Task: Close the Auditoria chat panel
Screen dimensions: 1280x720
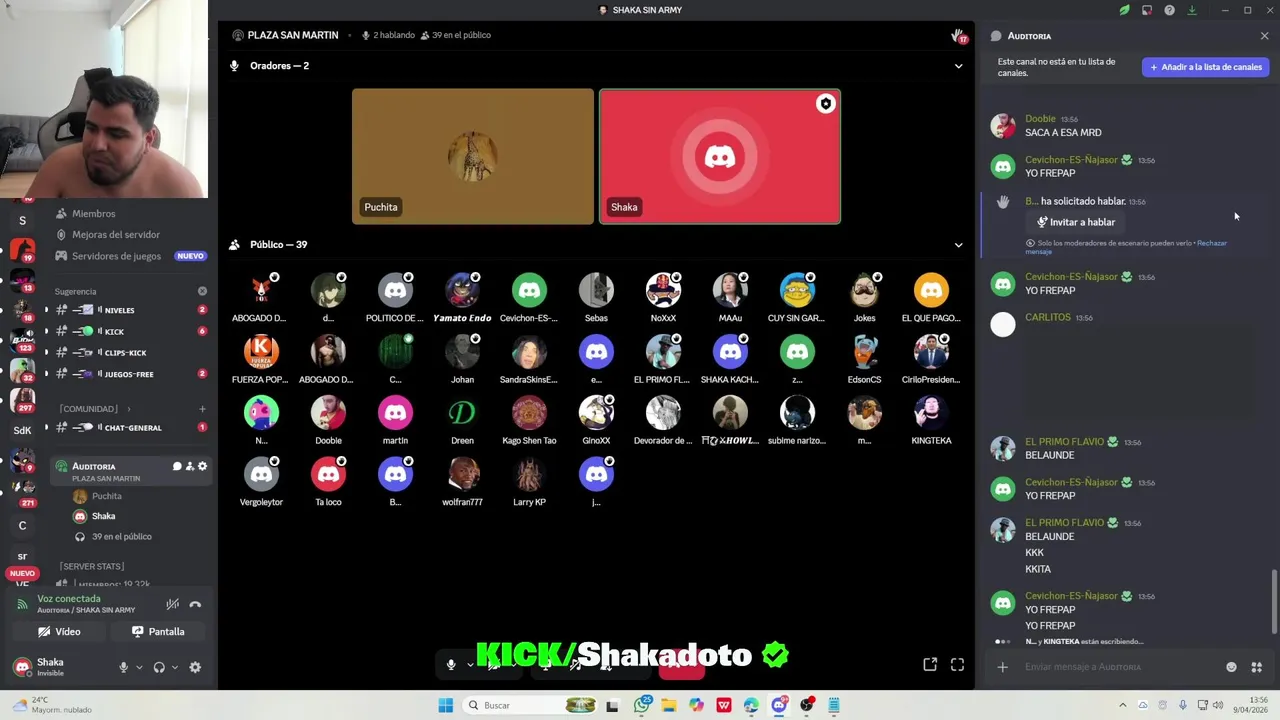Action: point(1264,36)
